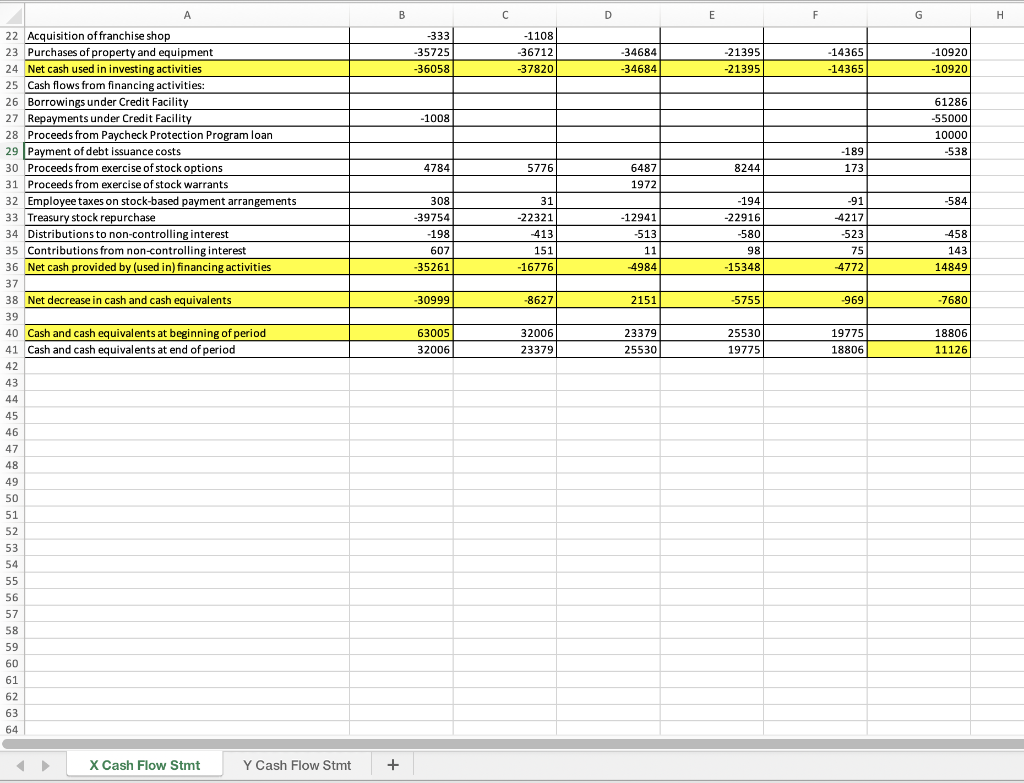Select column D header
The height and width of the screenshot is (783, 1024).
[608, 14]
